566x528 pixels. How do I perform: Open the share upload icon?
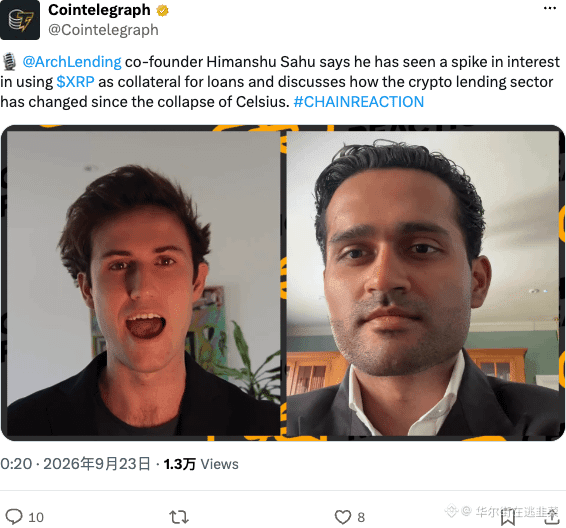[552, 517]
